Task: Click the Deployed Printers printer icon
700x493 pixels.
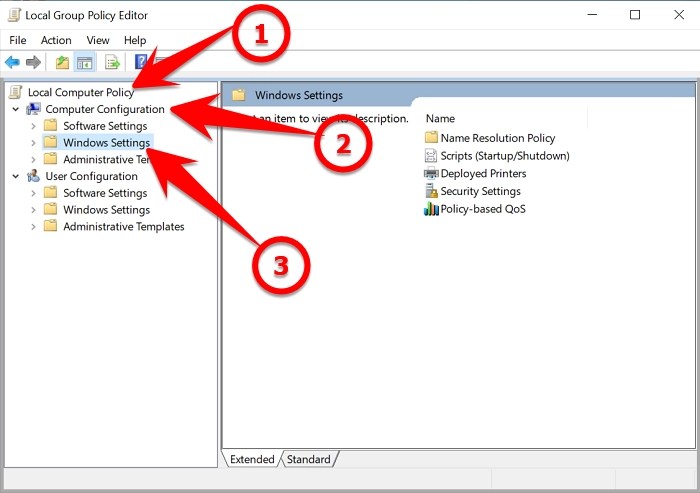Action: [431, 173]
